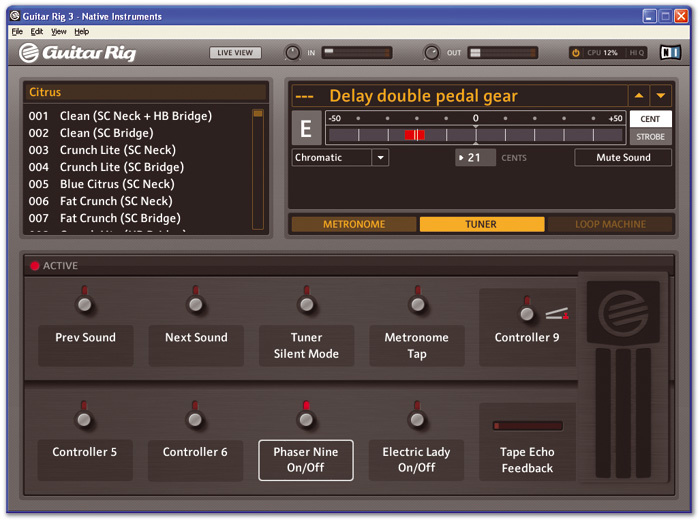Toggle Phaser Nine On/Off assignment
The width and height of the screenshot is (700, 522).
click(x=306, y=460)
